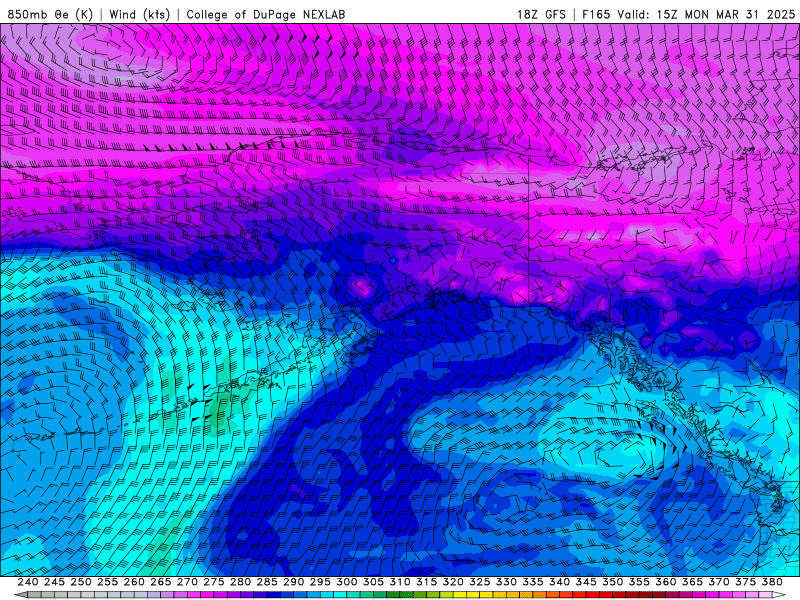The height and width of the screenshot is (600, 800).
Task: Choose the 280 legend label
Action: tap(240, 582)
